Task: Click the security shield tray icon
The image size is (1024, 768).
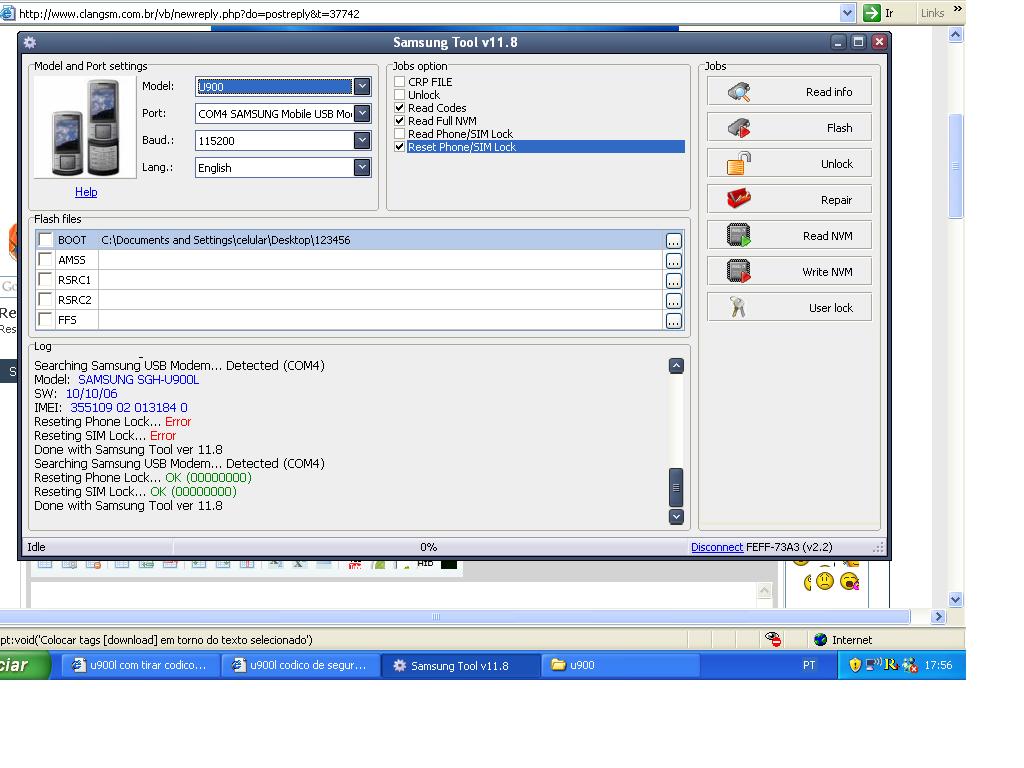Action: 854,665
